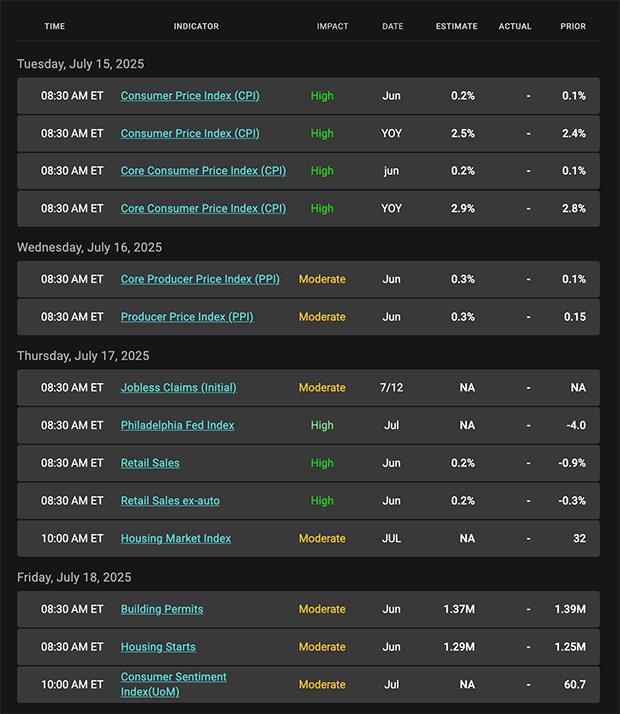Screen dimensions: 620x714
Task: Select the TIME column header
Action: click(55, 26)
